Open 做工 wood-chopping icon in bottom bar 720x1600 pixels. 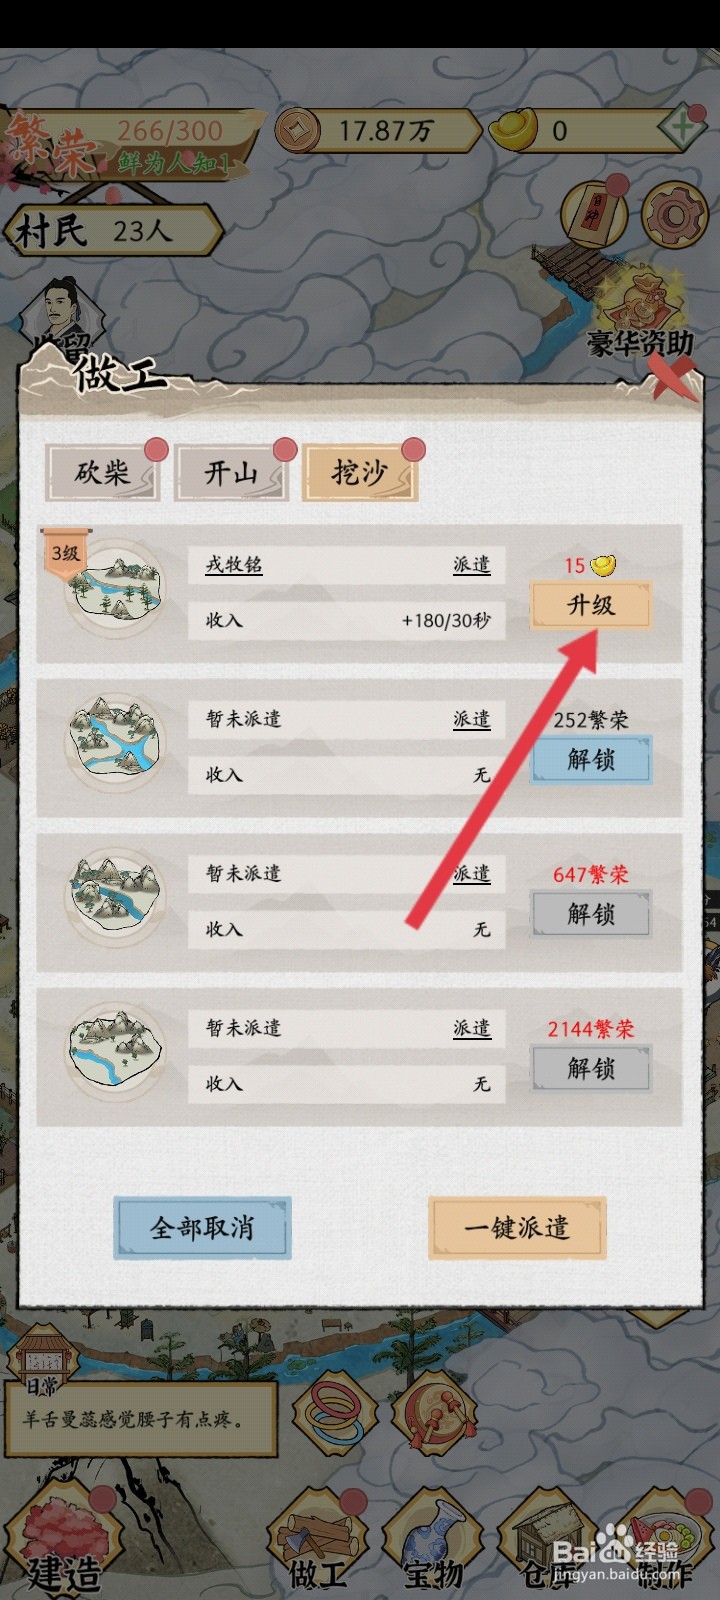point(320,1540)
